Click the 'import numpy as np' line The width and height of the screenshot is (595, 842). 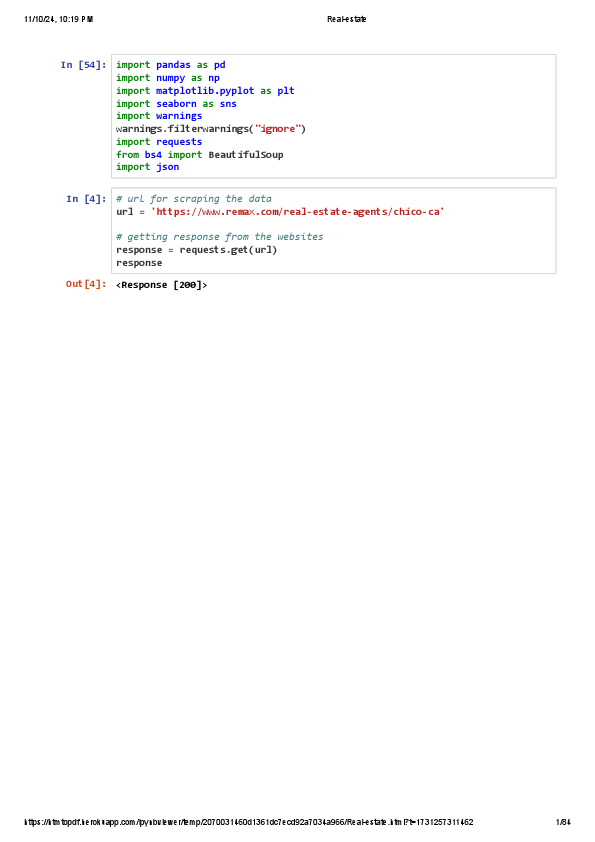coord(168,78)
